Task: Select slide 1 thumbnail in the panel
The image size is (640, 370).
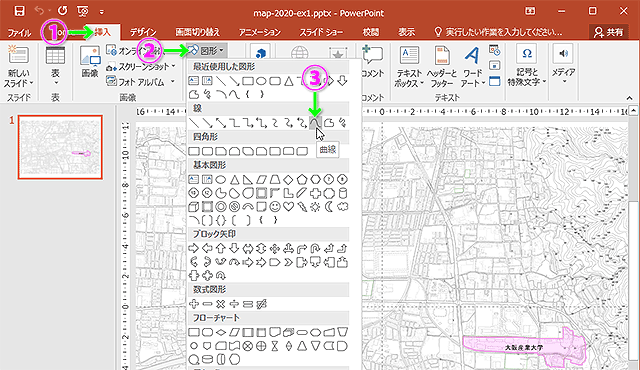Action: pos(60,147)
